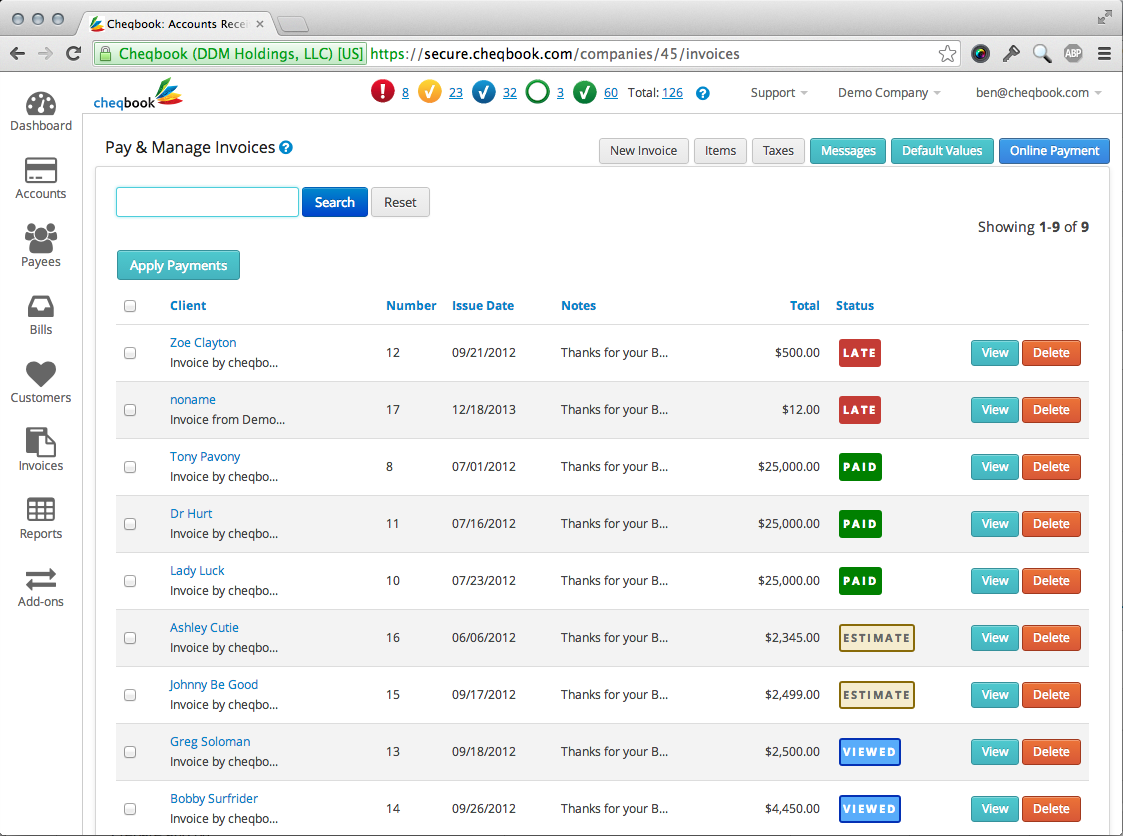Sort invoices by Number column
Screen dimensions: 1123x836
click(x=411, y=306)
